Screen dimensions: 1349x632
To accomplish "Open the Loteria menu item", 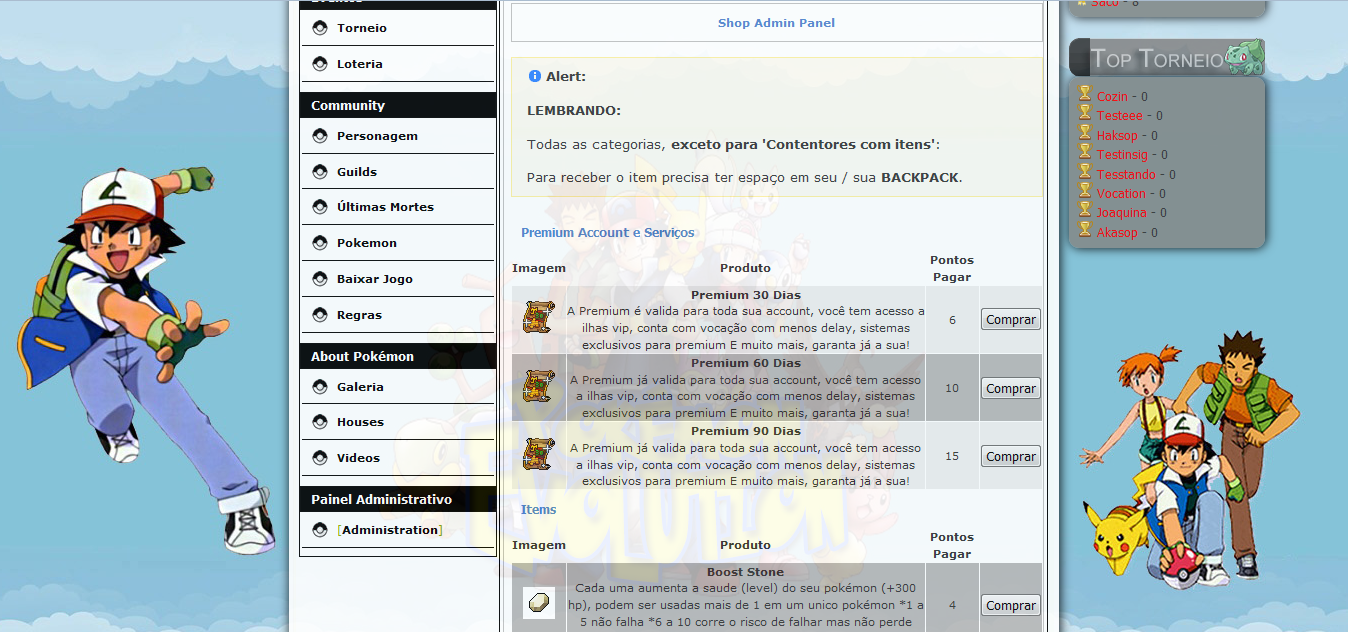I will coord(360,64).
